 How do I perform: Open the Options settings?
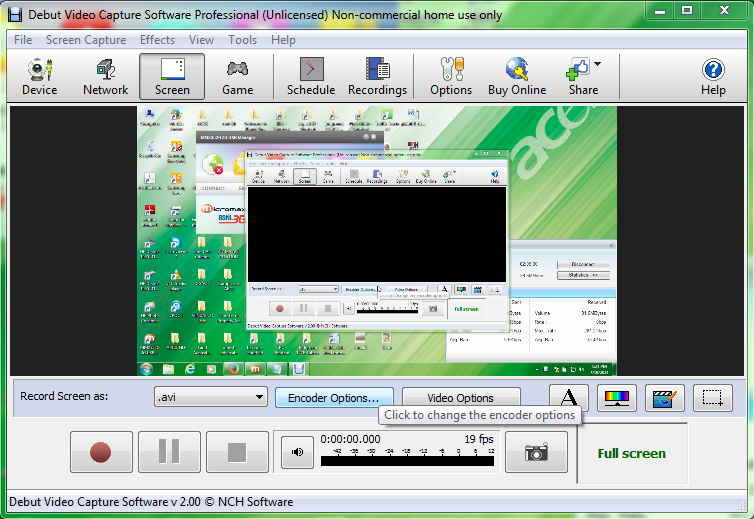(451, 77)
